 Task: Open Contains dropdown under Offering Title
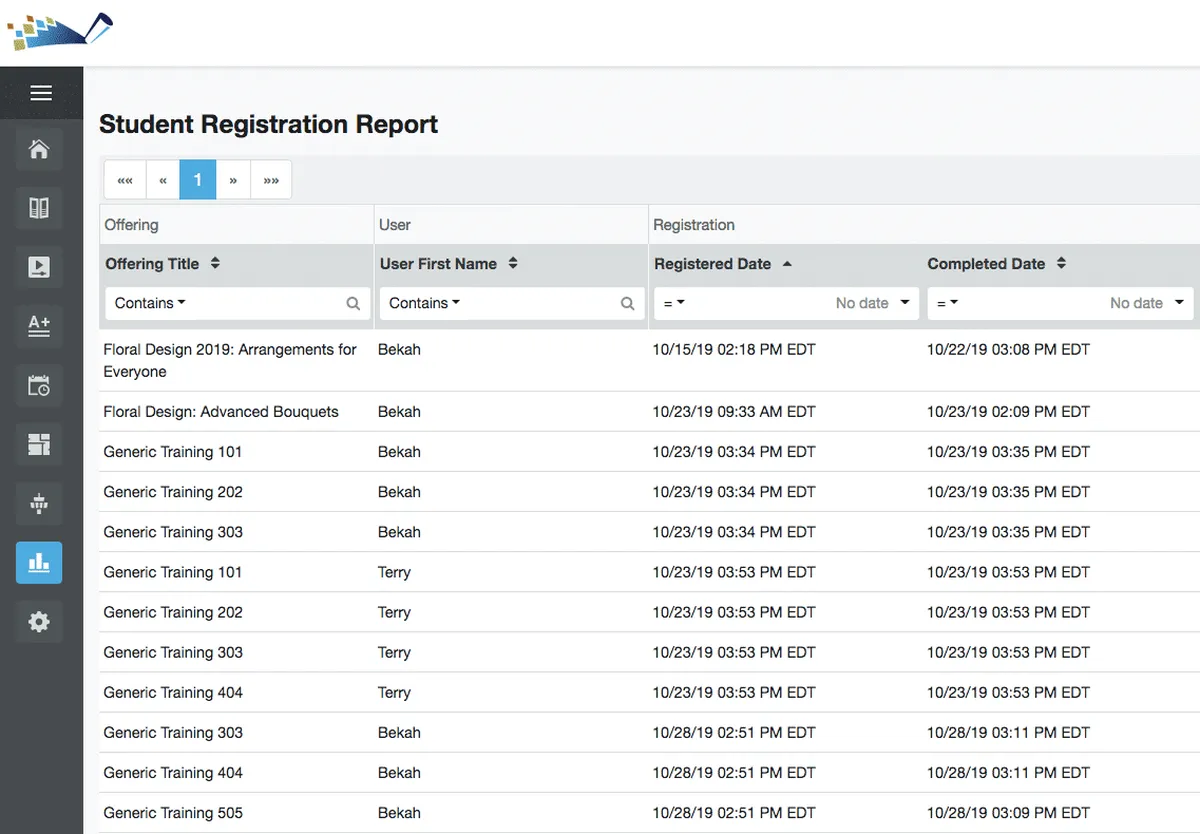[x=150, y=303]
